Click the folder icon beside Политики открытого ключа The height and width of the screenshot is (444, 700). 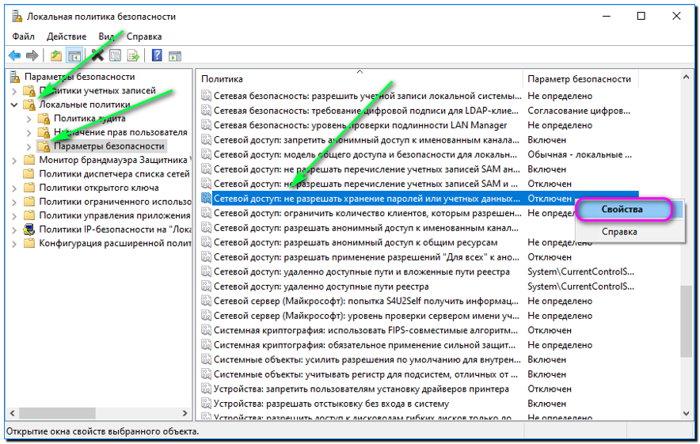29,188
